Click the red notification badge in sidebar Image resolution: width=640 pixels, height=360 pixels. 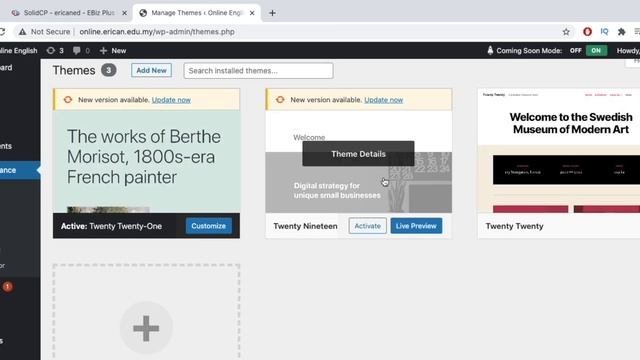click(x=7, y=287)
